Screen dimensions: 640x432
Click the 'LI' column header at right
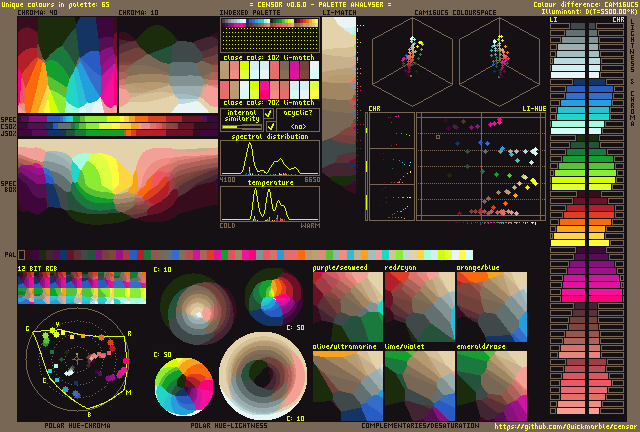coord(553,20)
